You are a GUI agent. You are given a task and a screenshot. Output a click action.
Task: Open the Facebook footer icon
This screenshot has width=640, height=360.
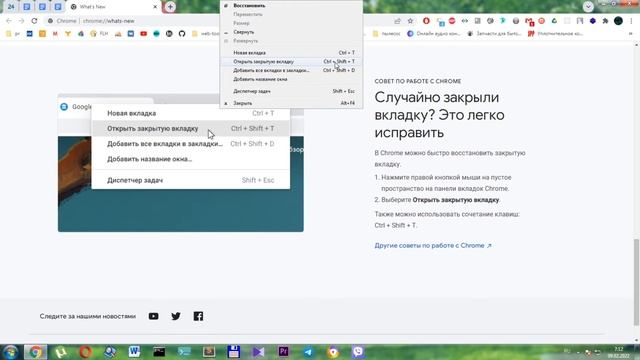point(198,316)
